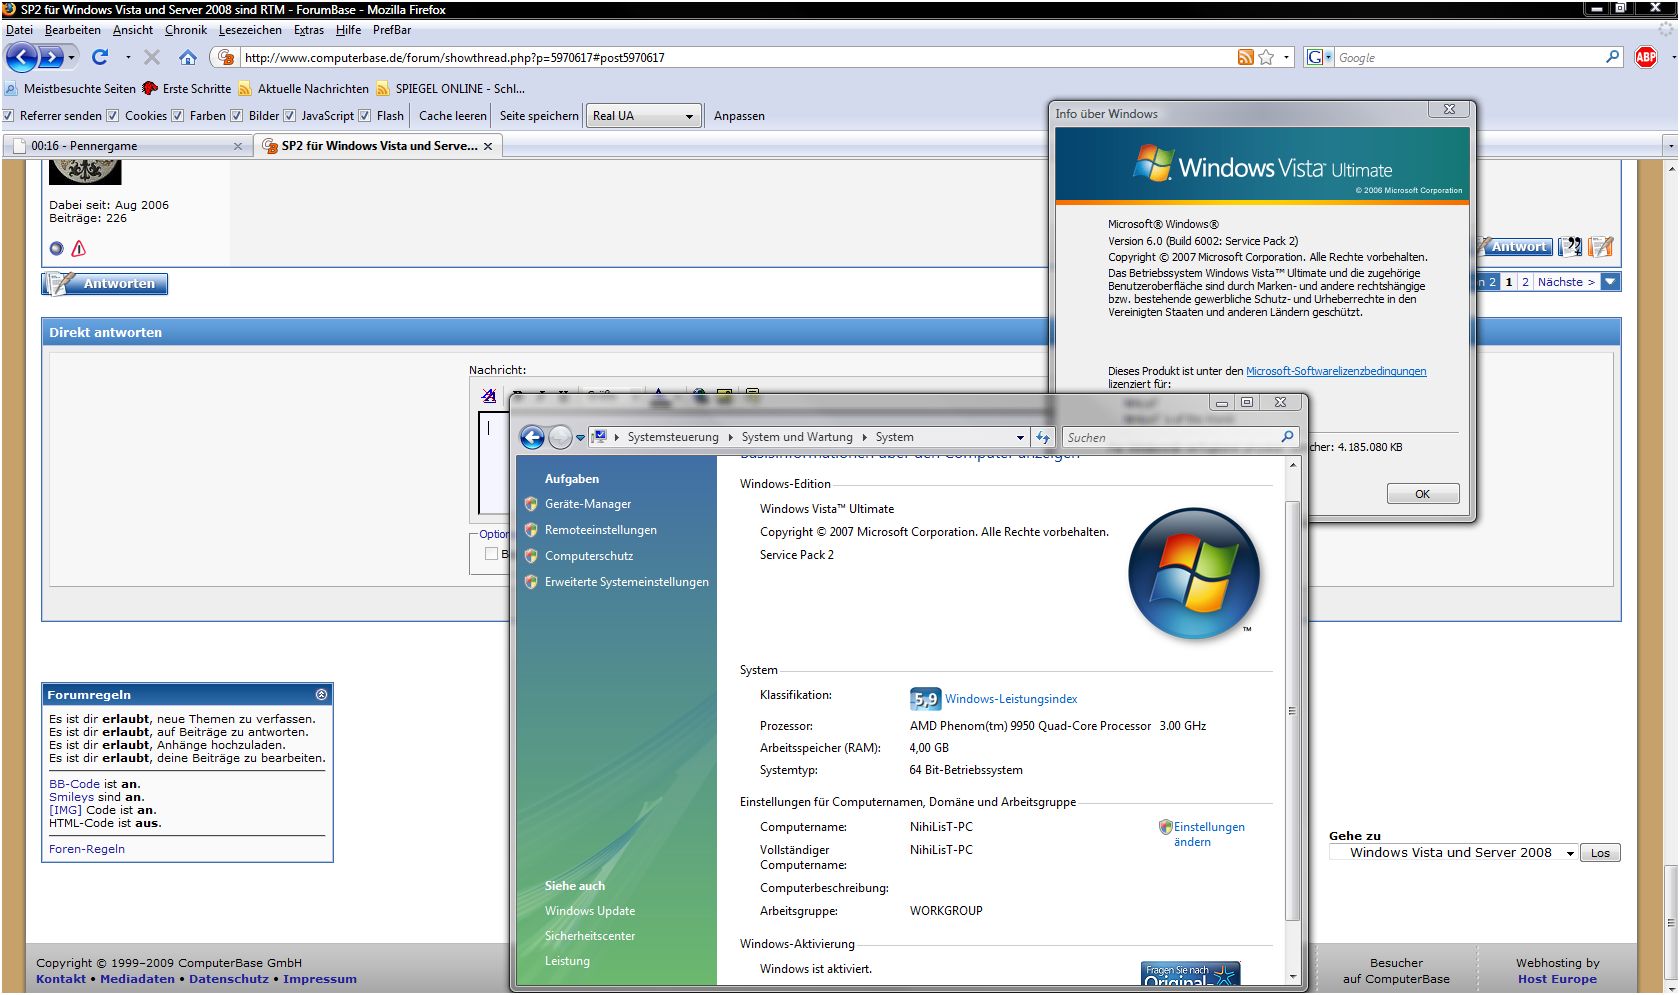
Task: Click the site favicon beside the URL
Action: (226, 57)
